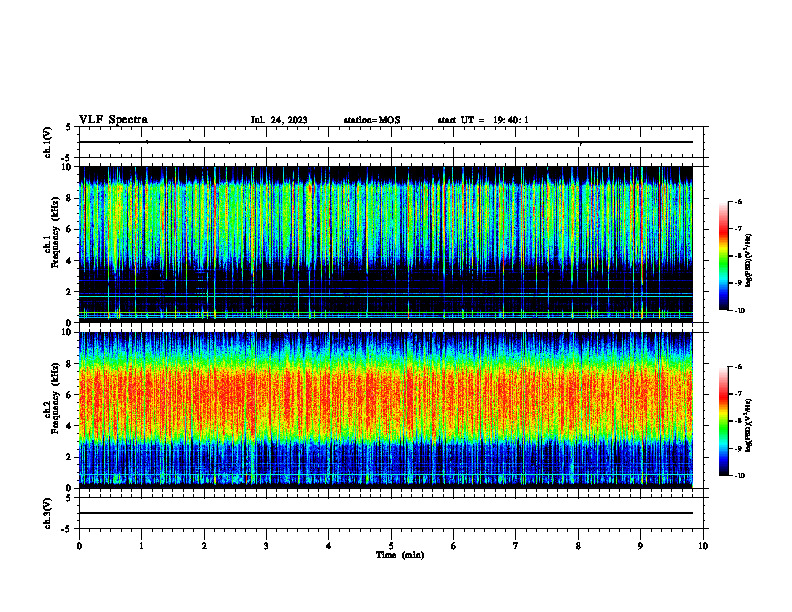The width and height of the screenshot is (792, 612).
Task: Click the "0" time axis tick label
Action: (79, 546)
